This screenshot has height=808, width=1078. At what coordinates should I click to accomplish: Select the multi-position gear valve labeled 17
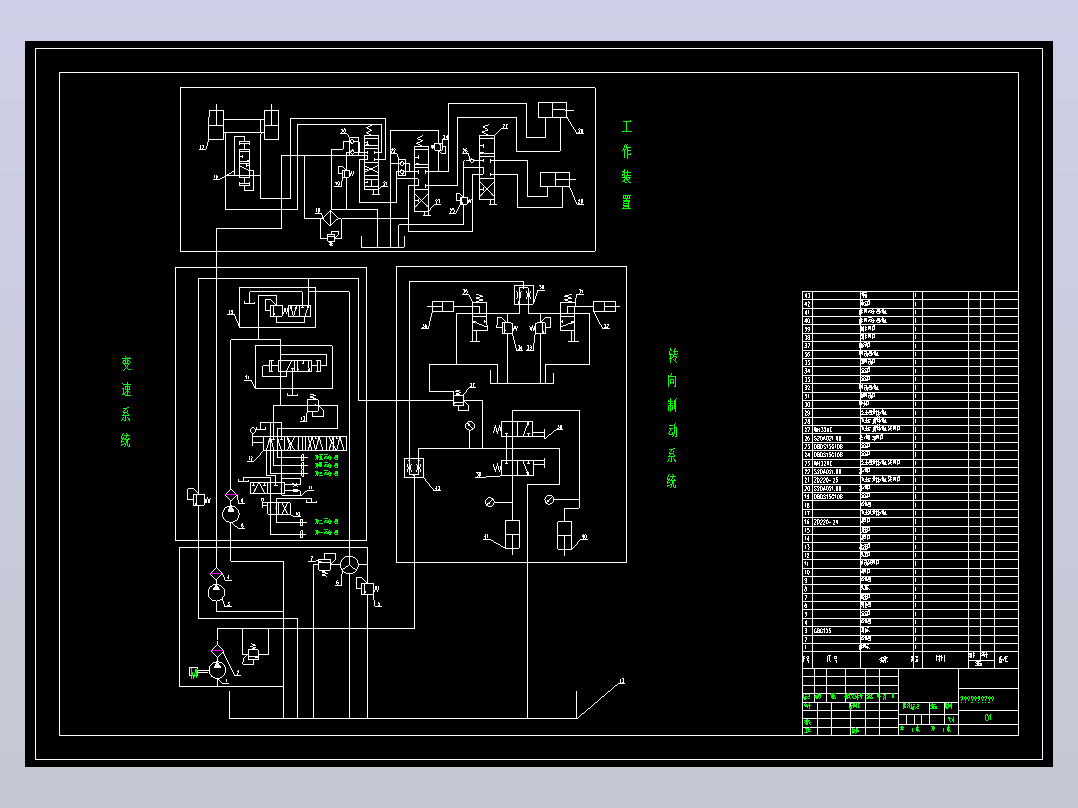coord(306,444)
